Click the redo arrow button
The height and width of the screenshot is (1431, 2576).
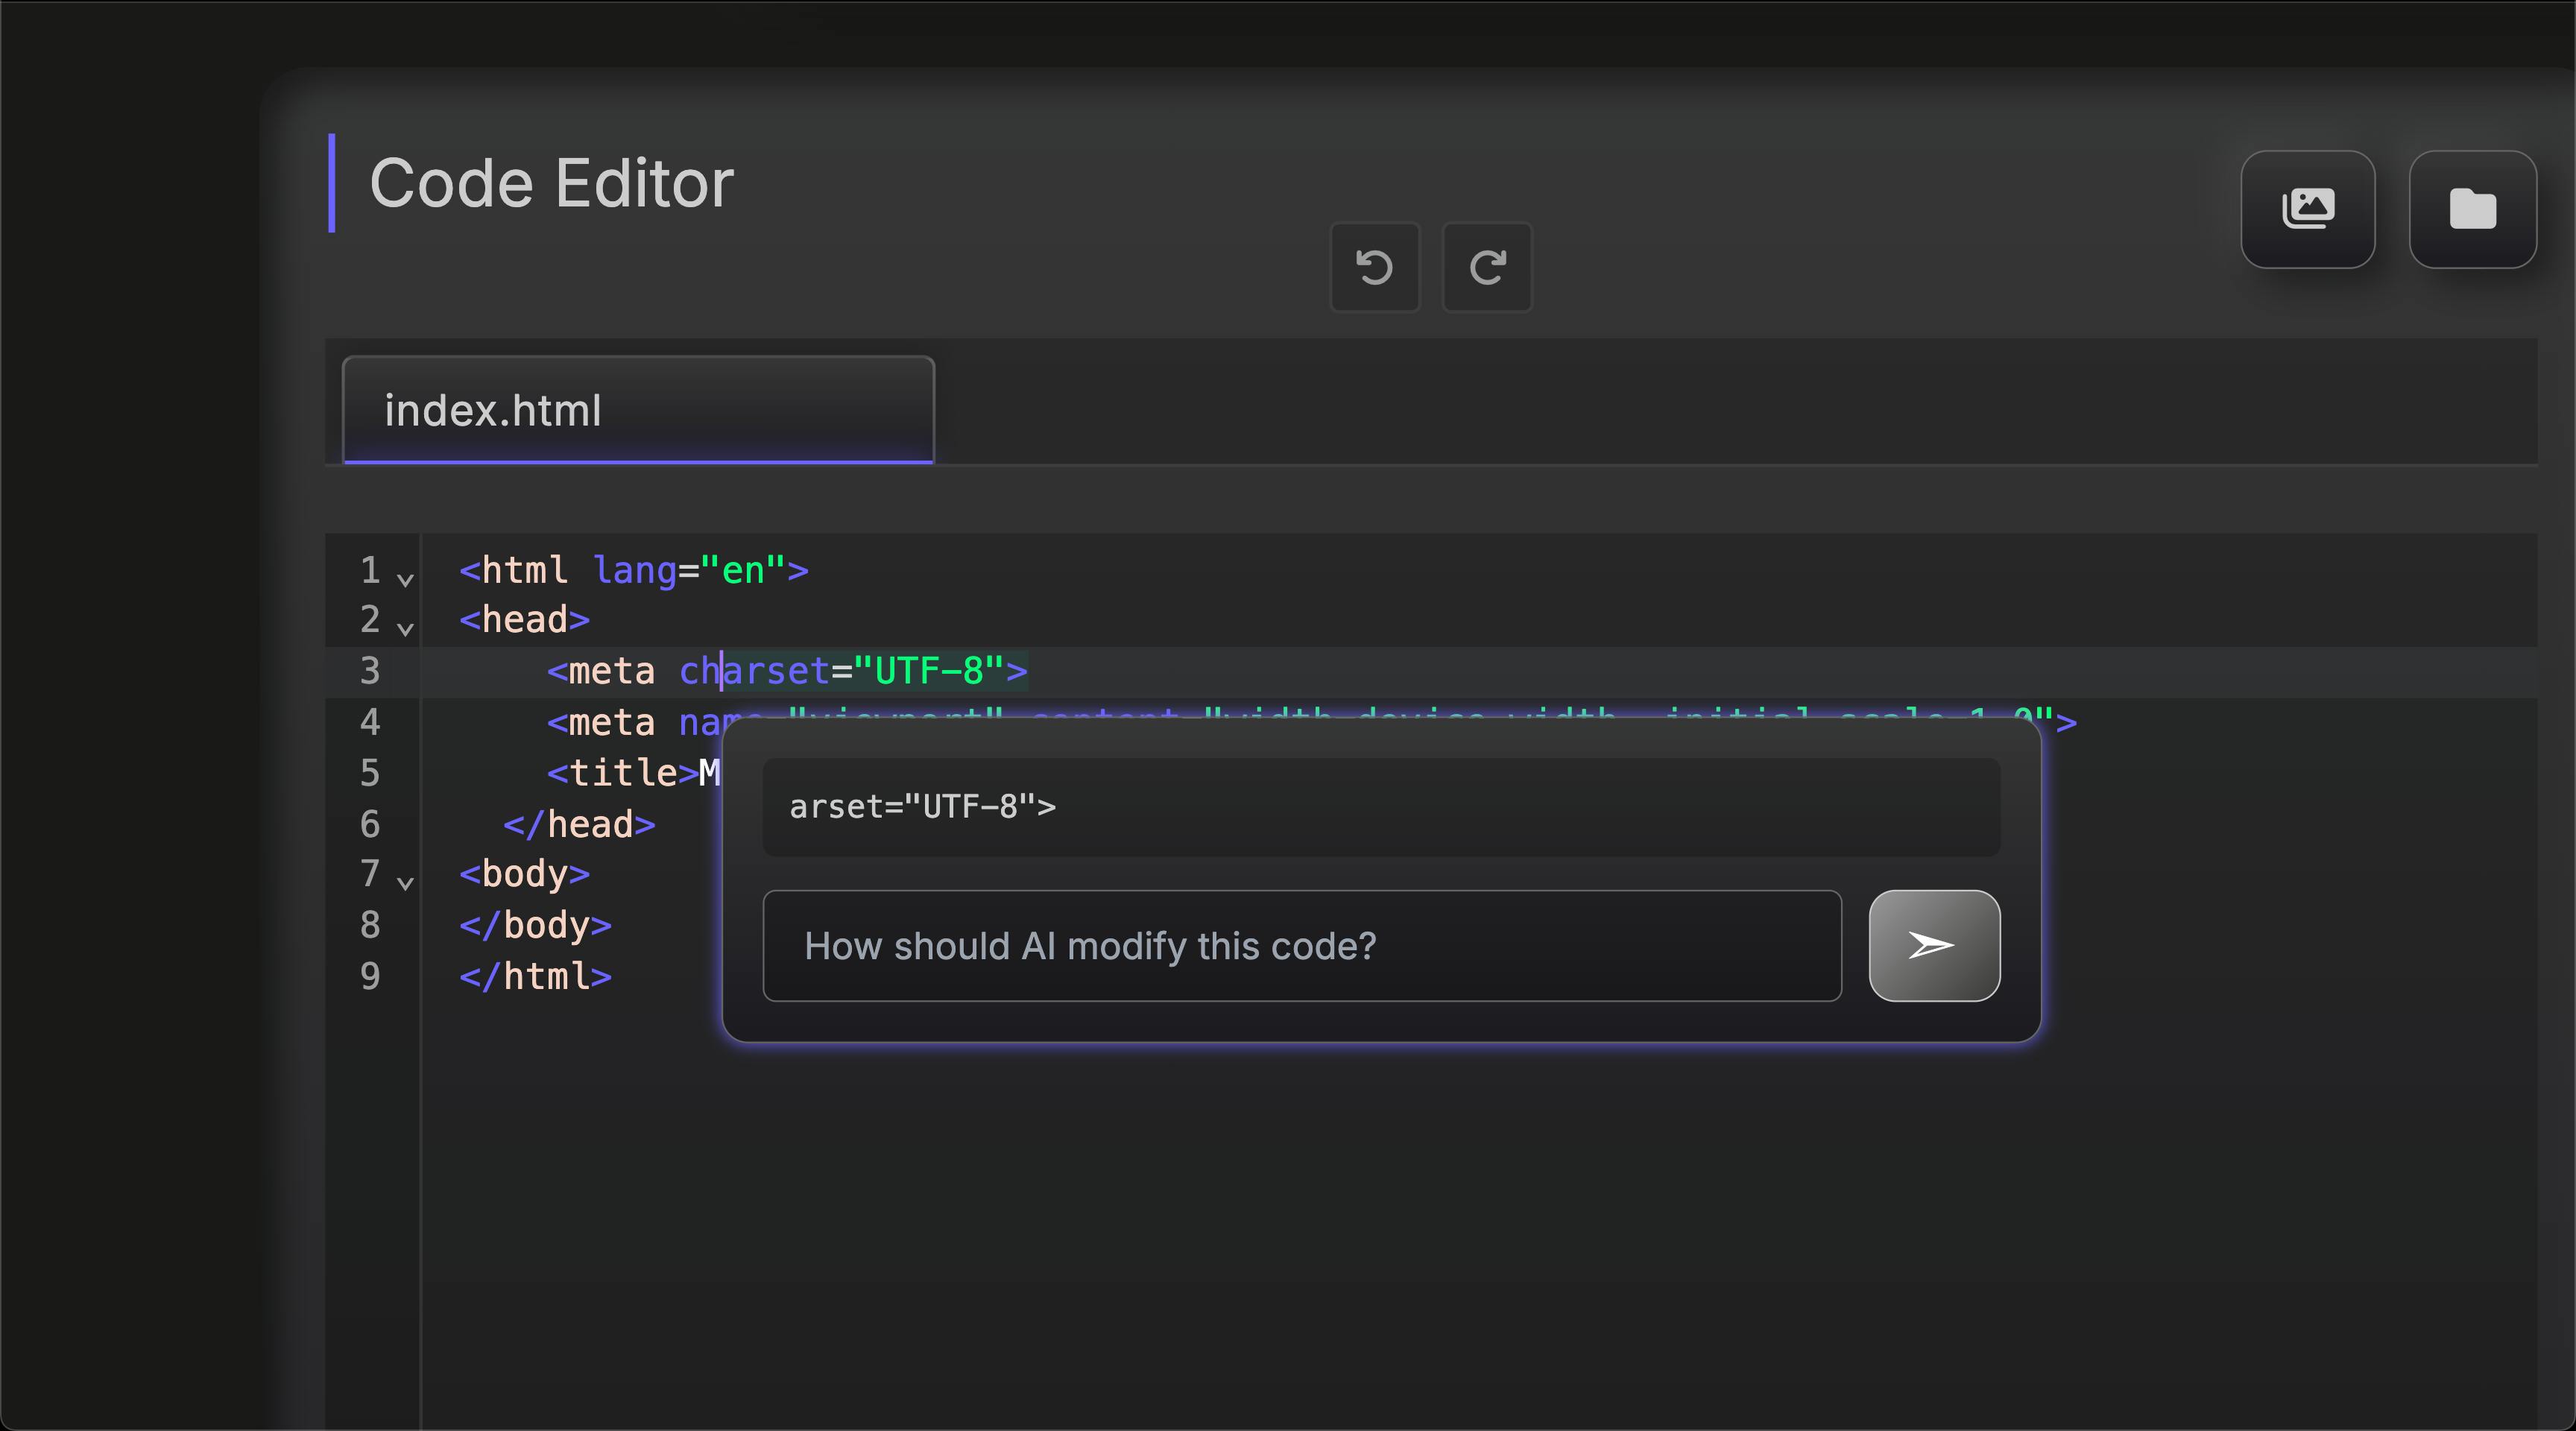click(x=1486, y=267)
